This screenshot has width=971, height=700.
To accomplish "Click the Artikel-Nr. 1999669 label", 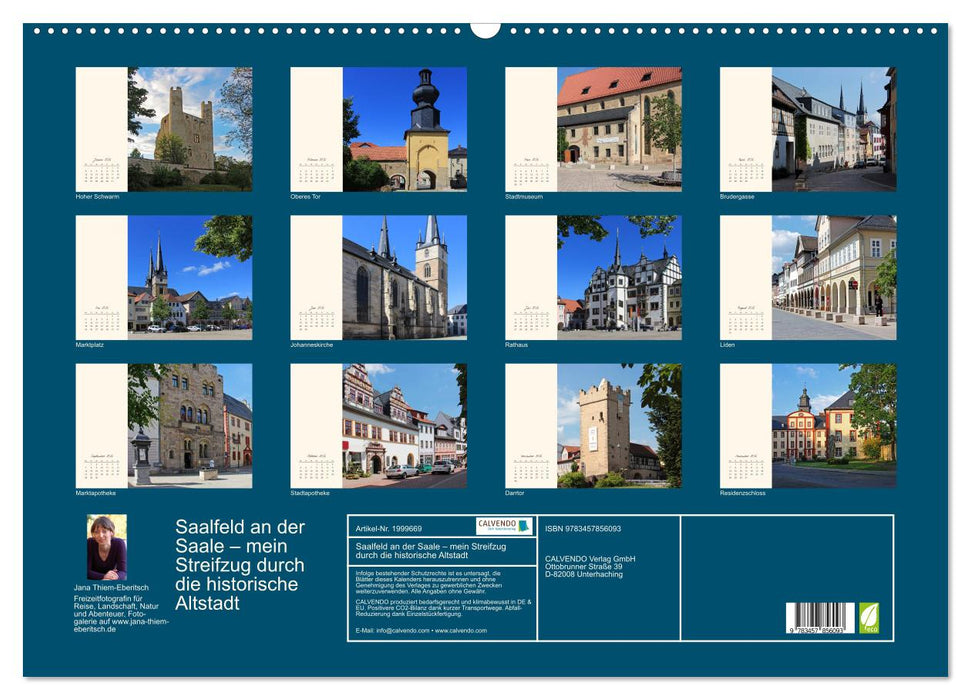I will coord(387,527).
